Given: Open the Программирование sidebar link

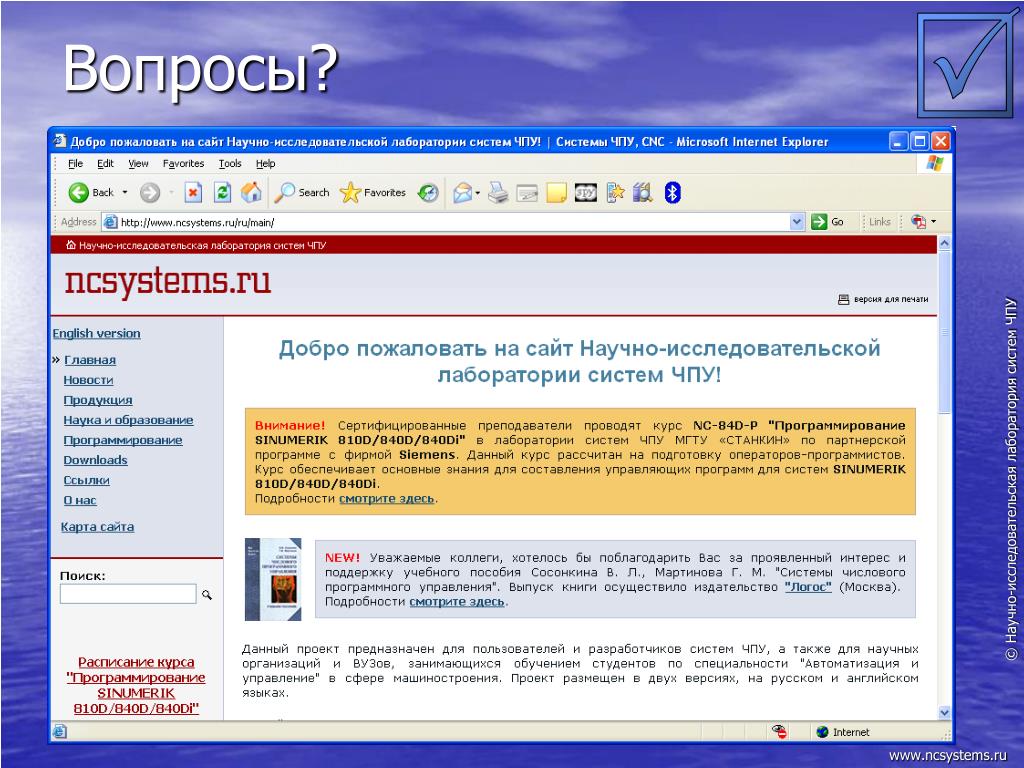Looking at the screenshot, I should [123, 440].
